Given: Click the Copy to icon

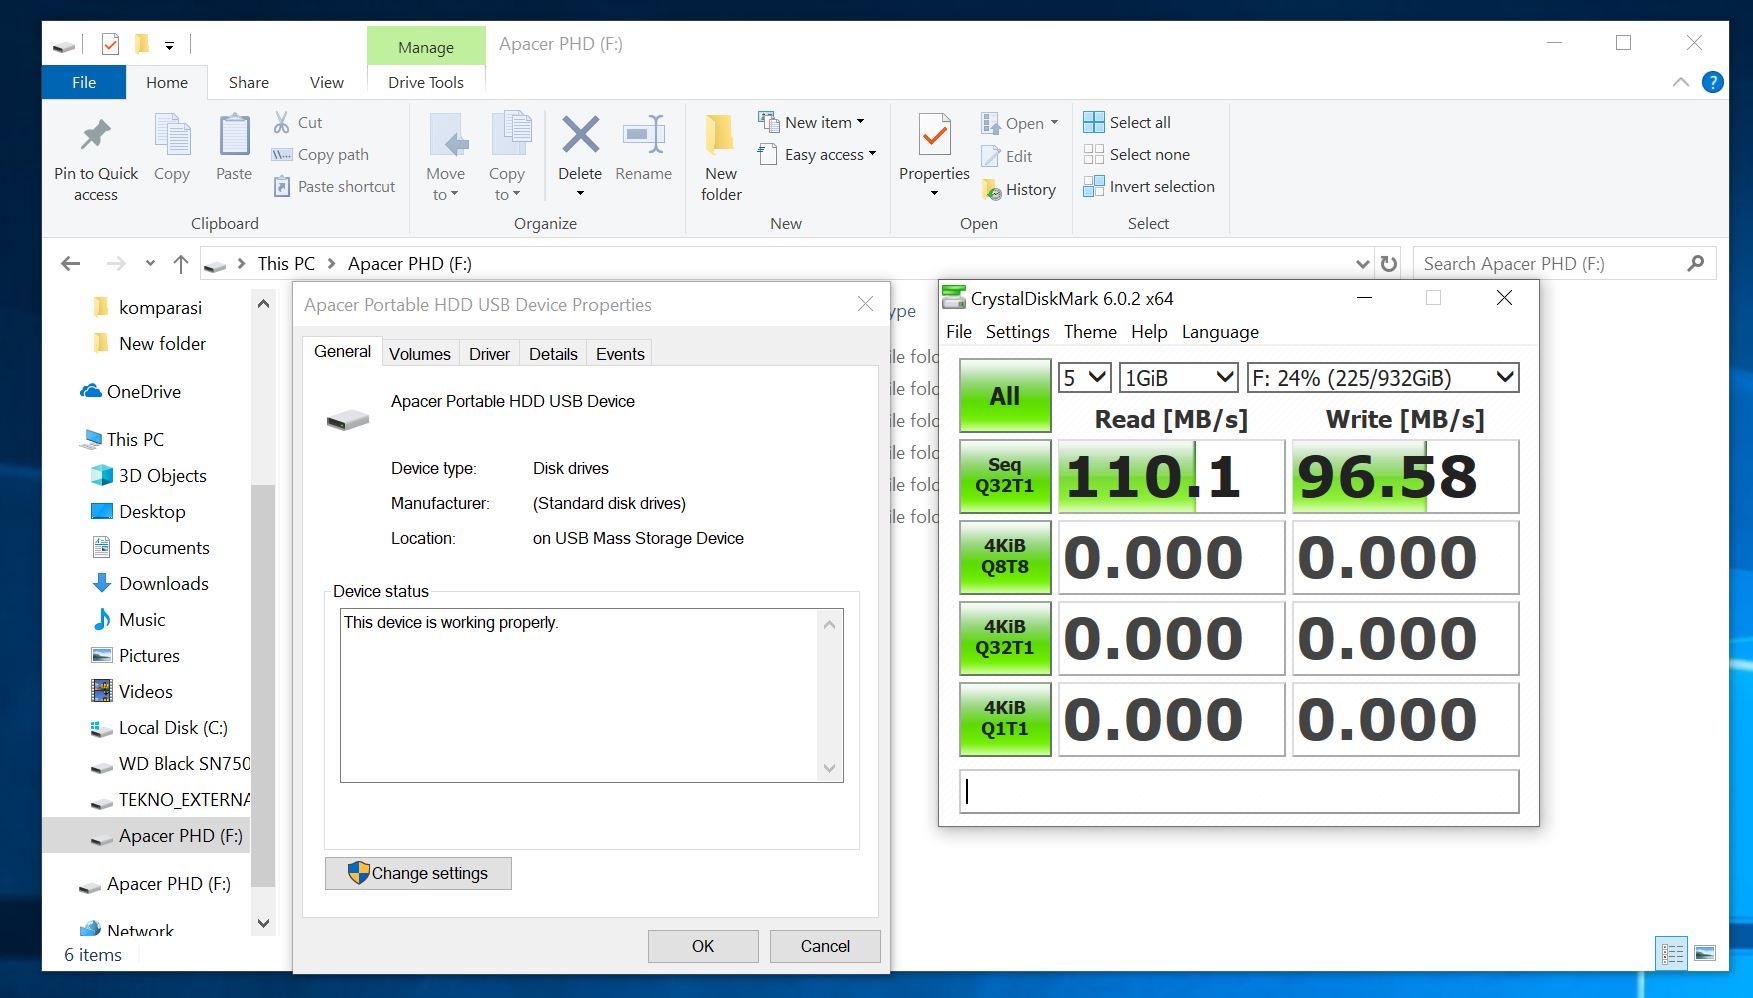Looking at the screenshot, I should pyautogui.click(x=510, y=135).
